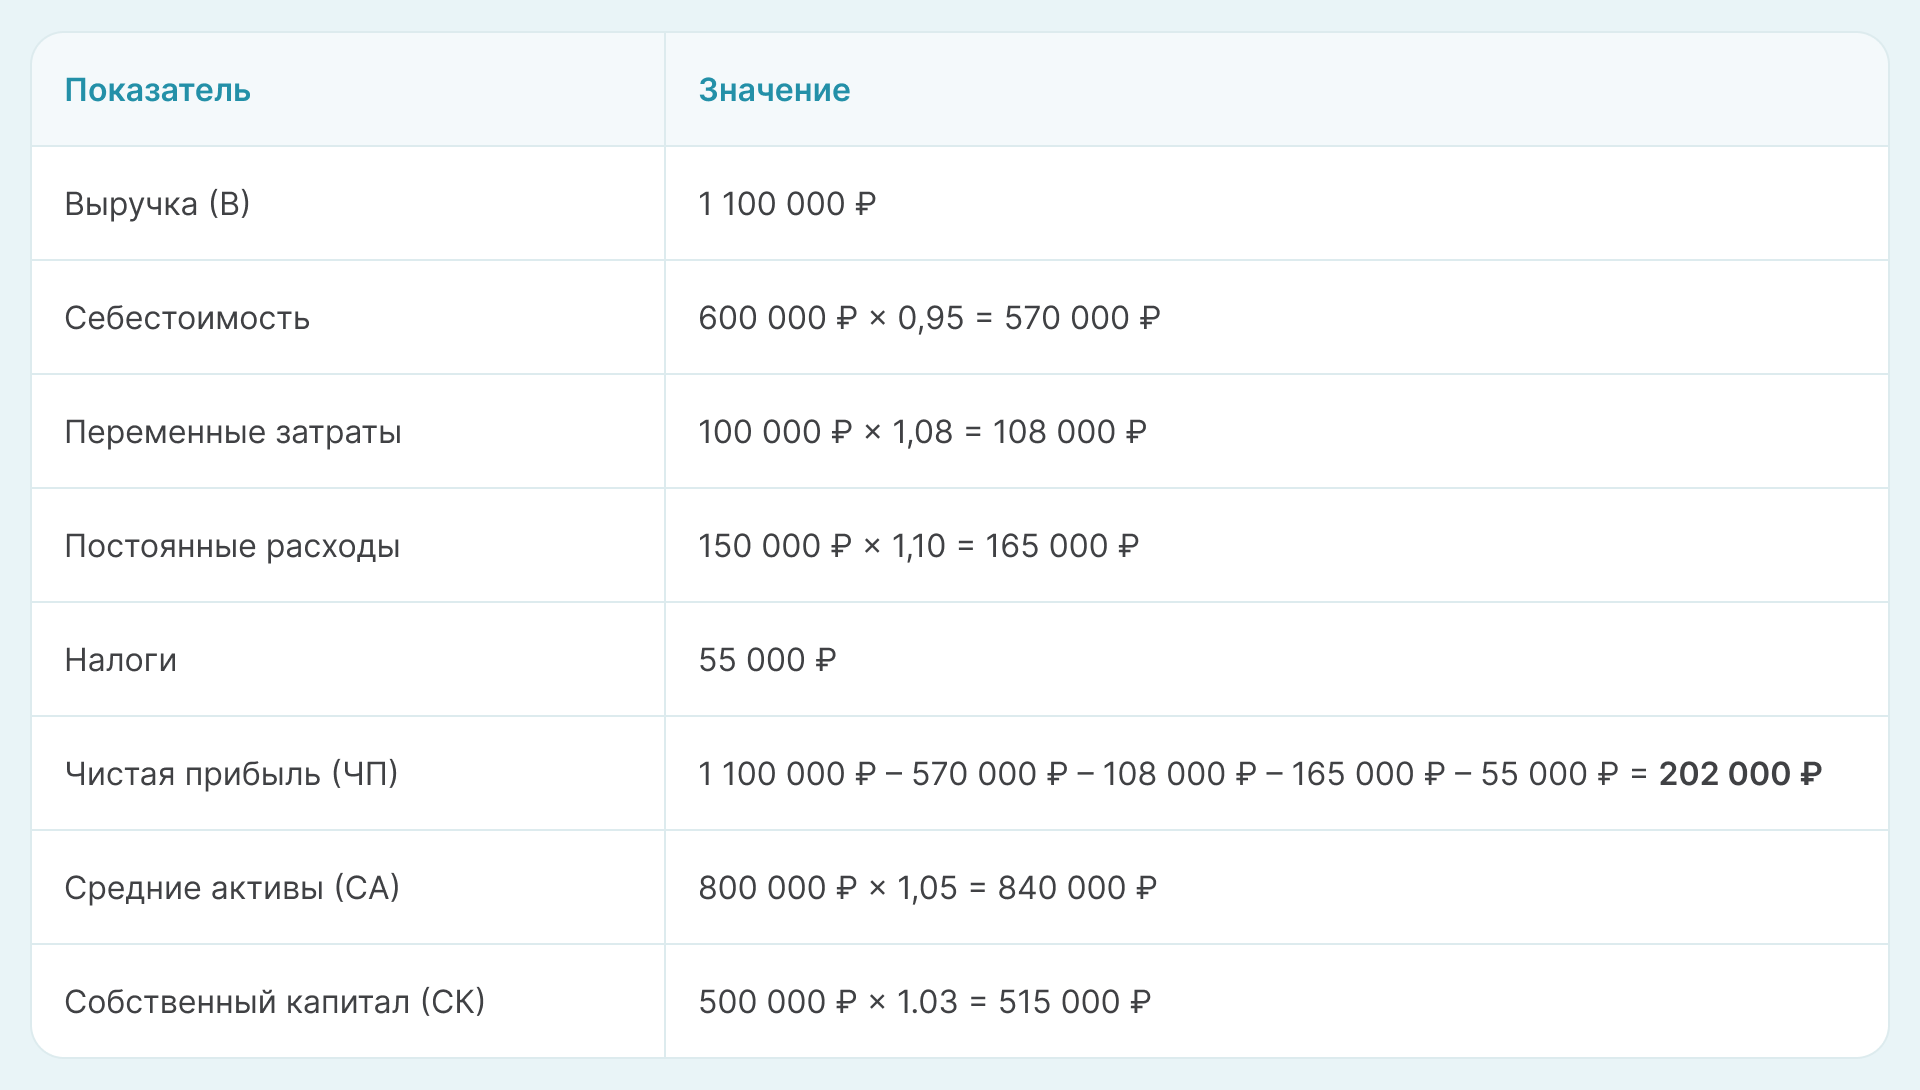The image size is (1920, 1090).
Task: Select the 165 000 ₽ result in Постоянные расходы row
Action: (1062, 546)
